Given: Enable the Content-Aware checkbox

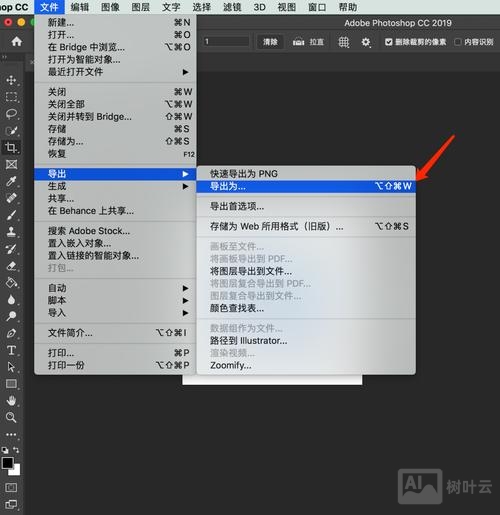Looking at the screenshot, I should click(458, 42).
